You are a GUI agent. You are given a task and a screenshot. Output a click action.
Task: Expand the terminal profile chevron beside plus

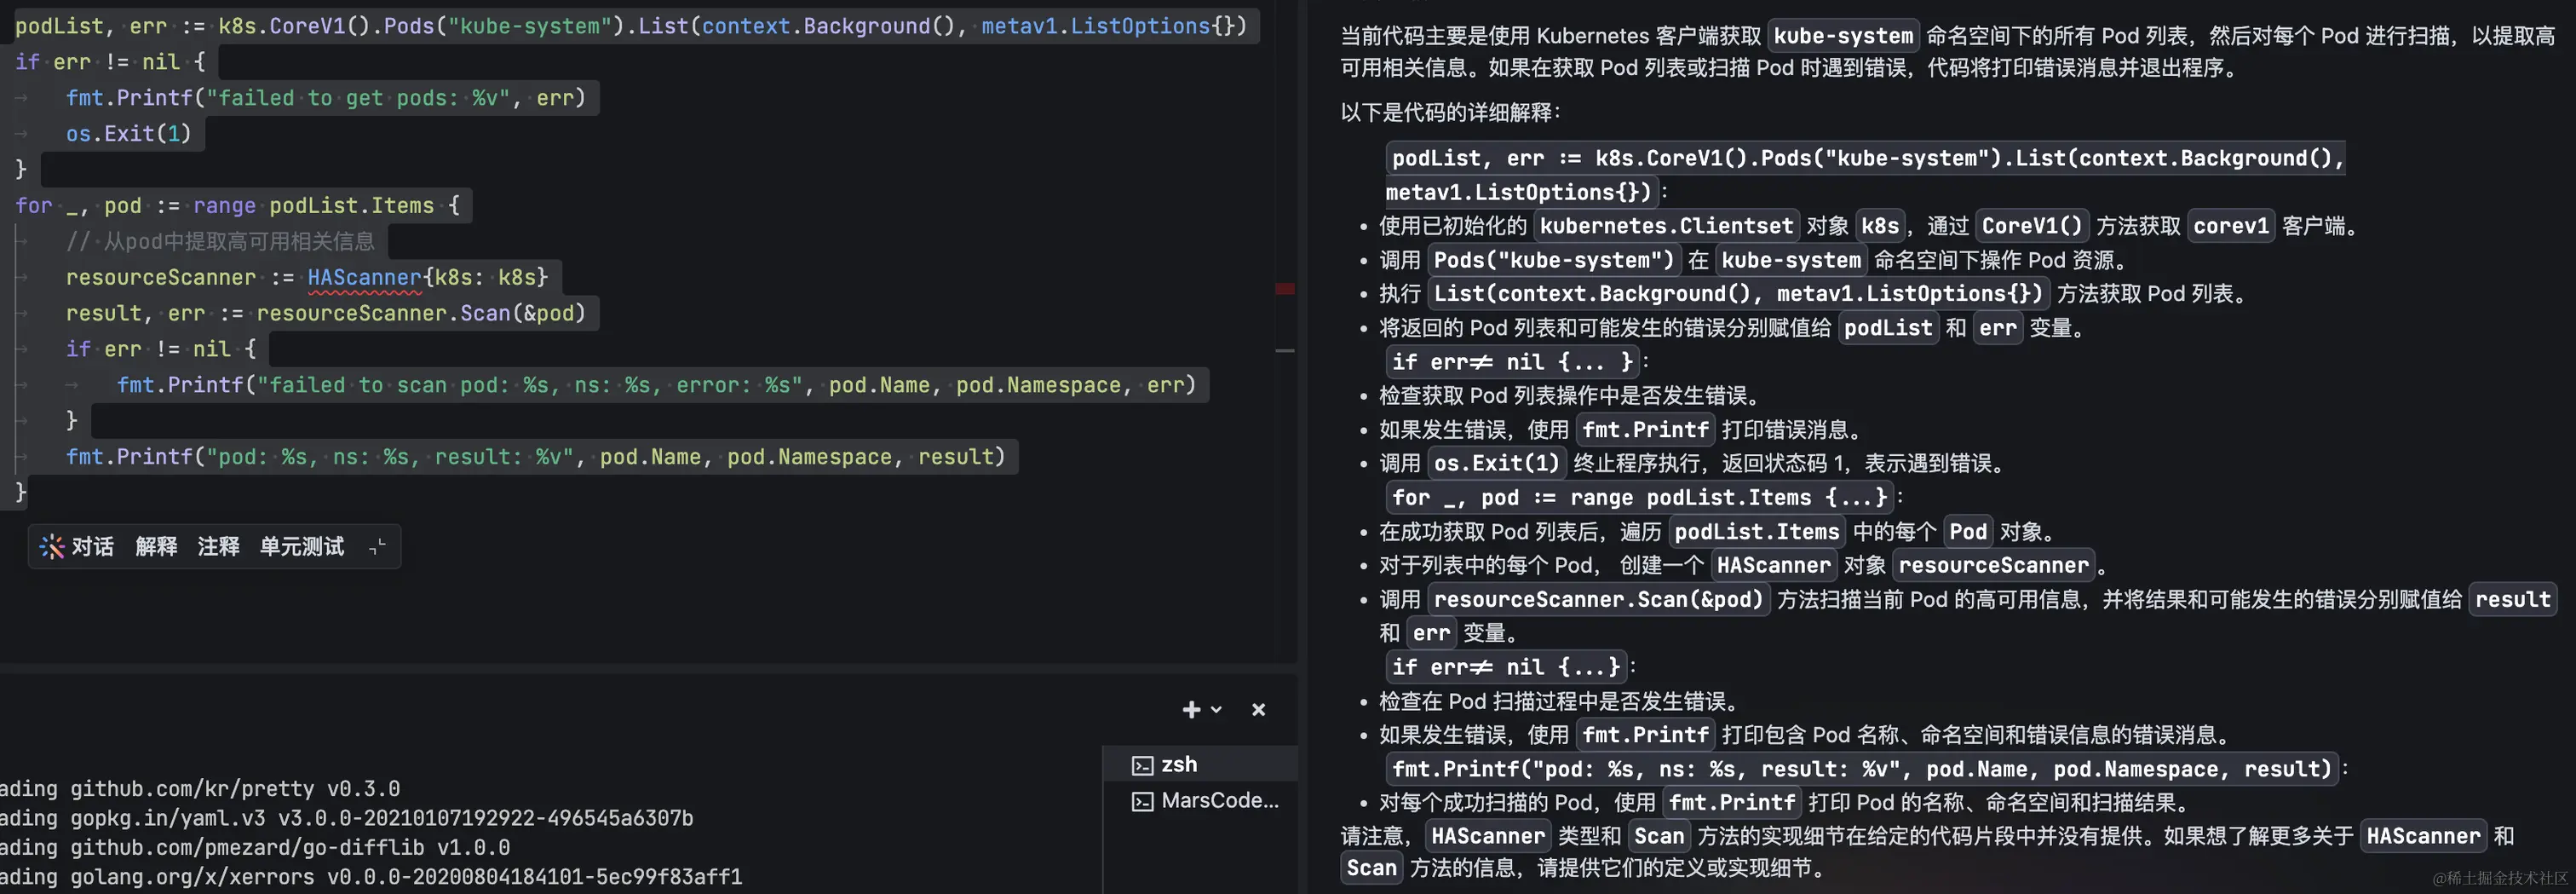pyautogui.click(x=1216, y=710)
